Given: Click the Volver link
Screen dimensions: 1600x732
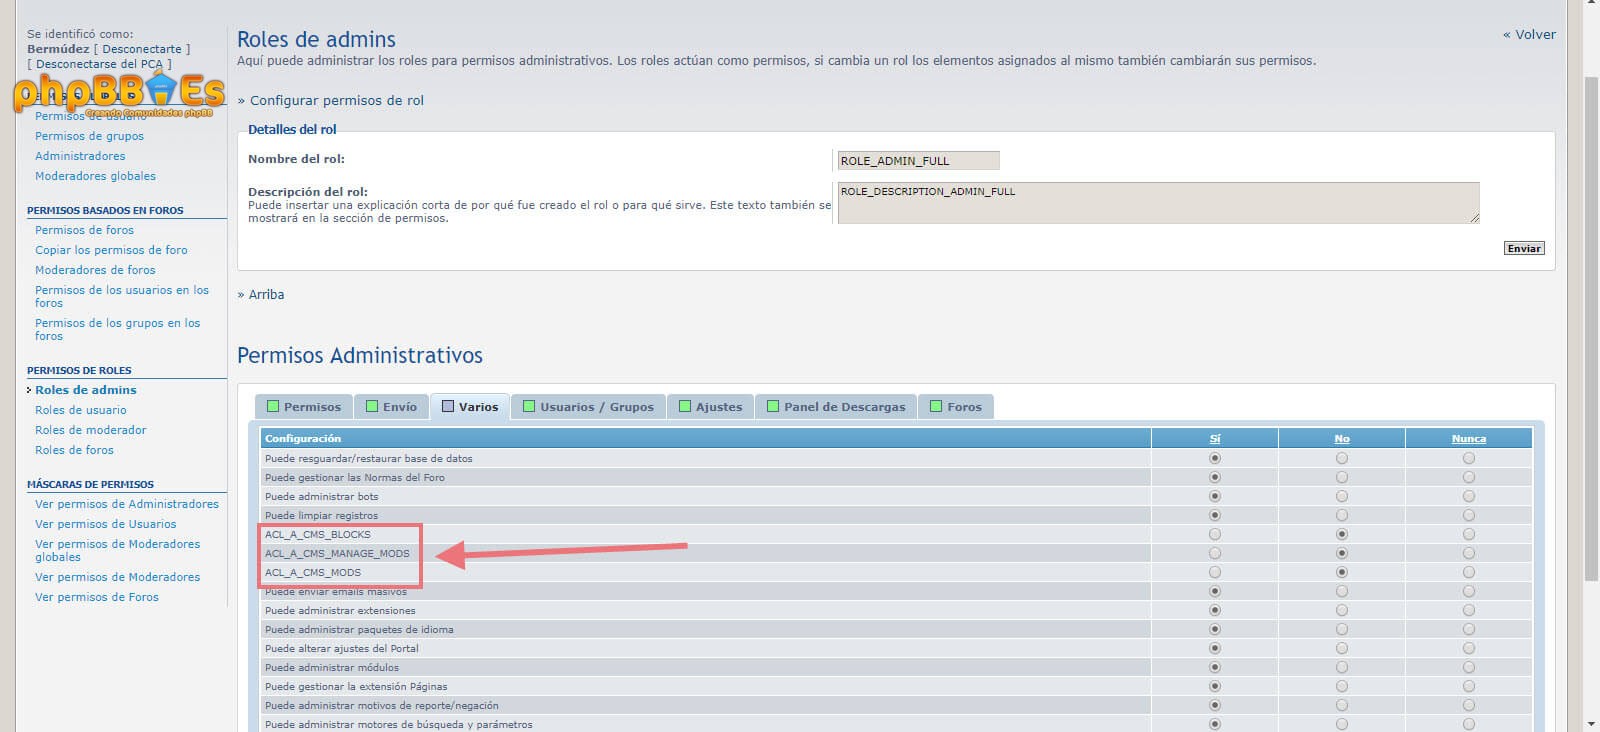Looking at the screenshot, I should (x=1529, y=34).
